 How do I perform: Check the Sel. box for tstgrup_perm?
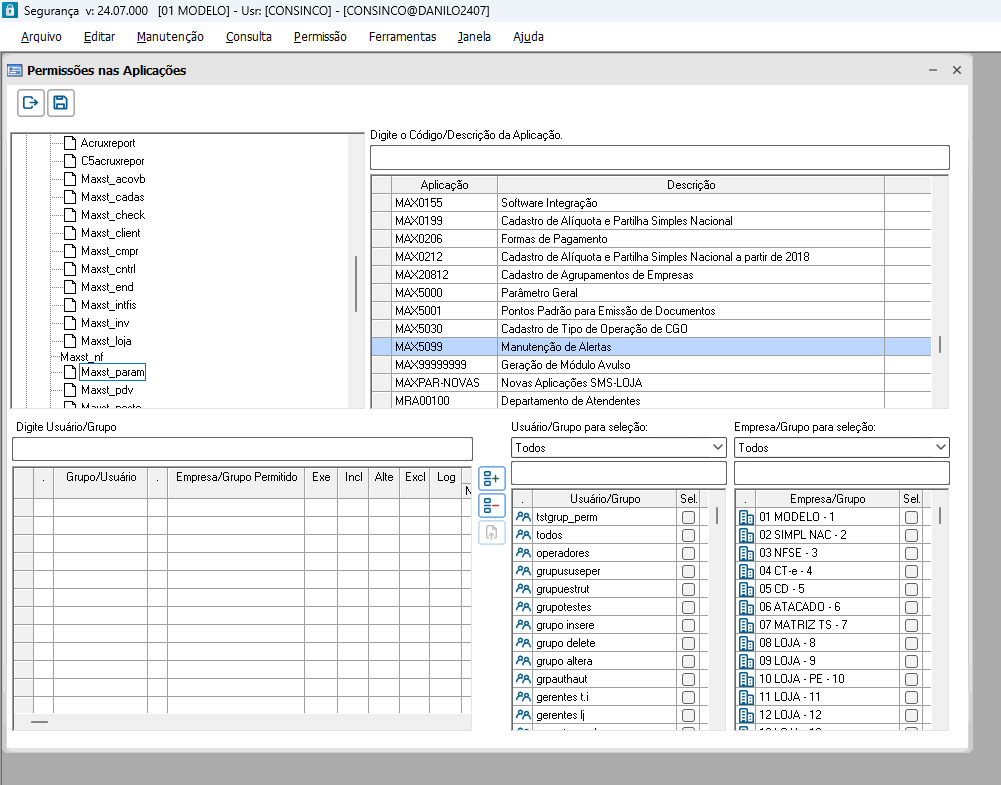pos(688,518)
